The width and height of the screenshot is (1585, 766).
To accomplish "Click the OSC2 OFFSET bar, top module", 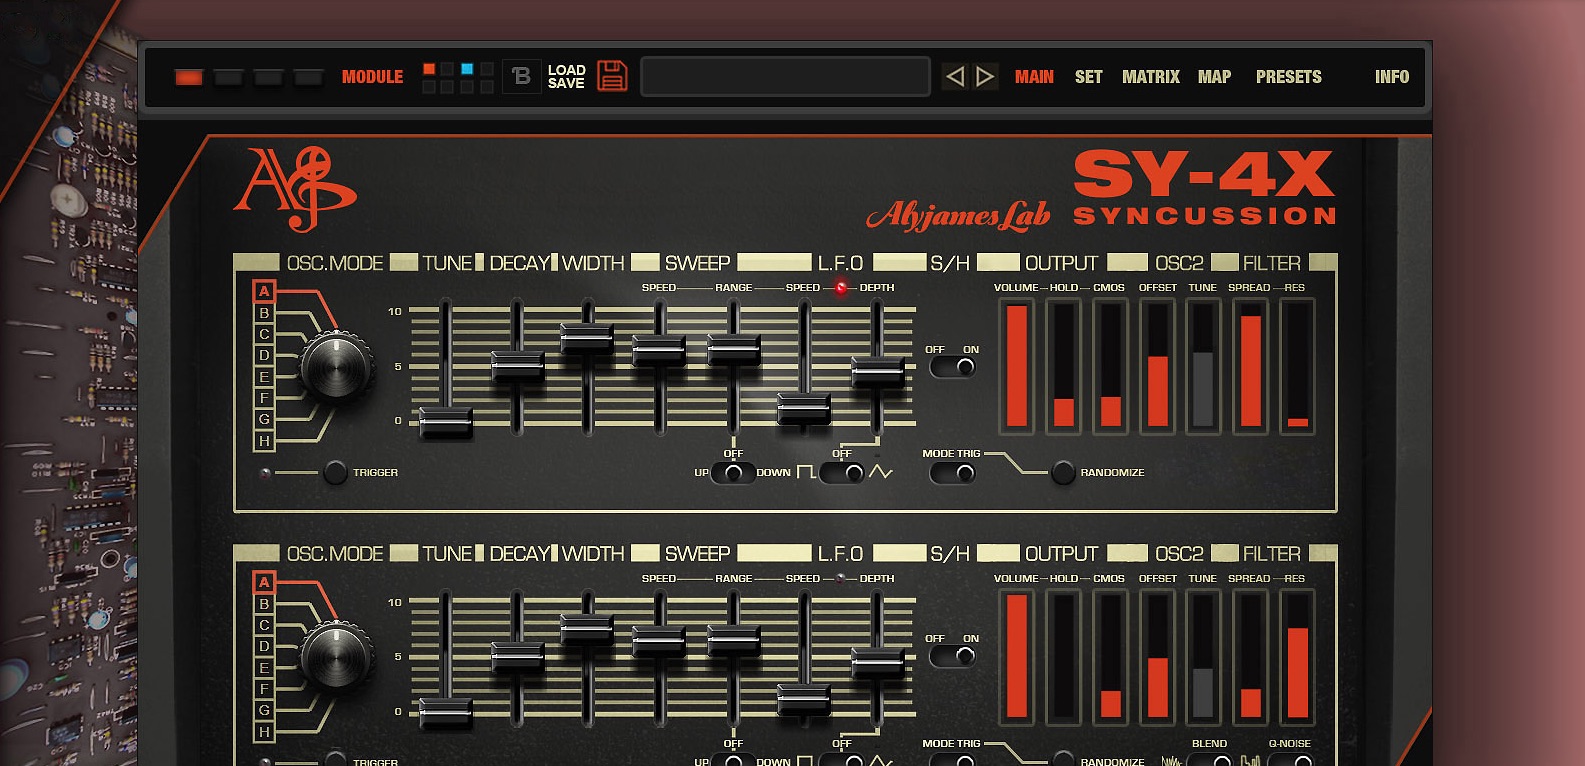I will coord(1158,366).
